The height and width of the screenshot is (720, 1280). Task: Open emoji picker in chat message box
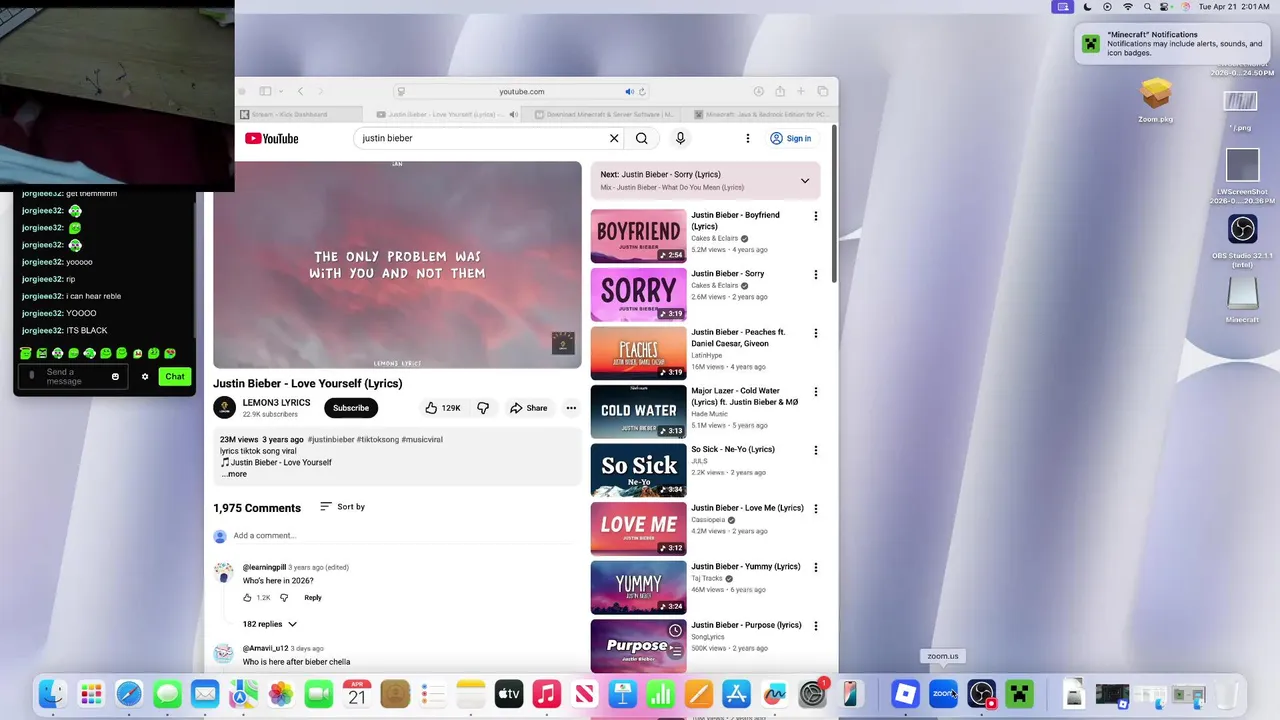pos(115,377)
